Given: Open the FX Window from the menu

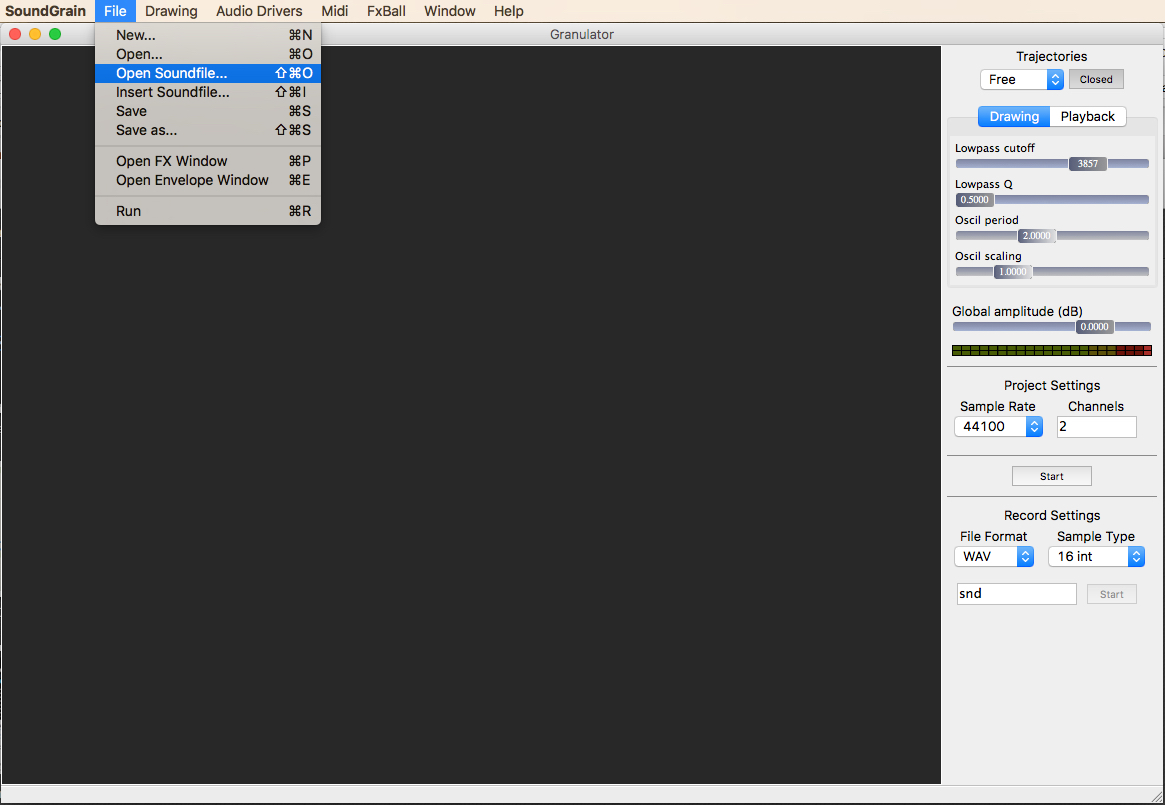Looking at the screenshot, I should (x=172, y=161).
